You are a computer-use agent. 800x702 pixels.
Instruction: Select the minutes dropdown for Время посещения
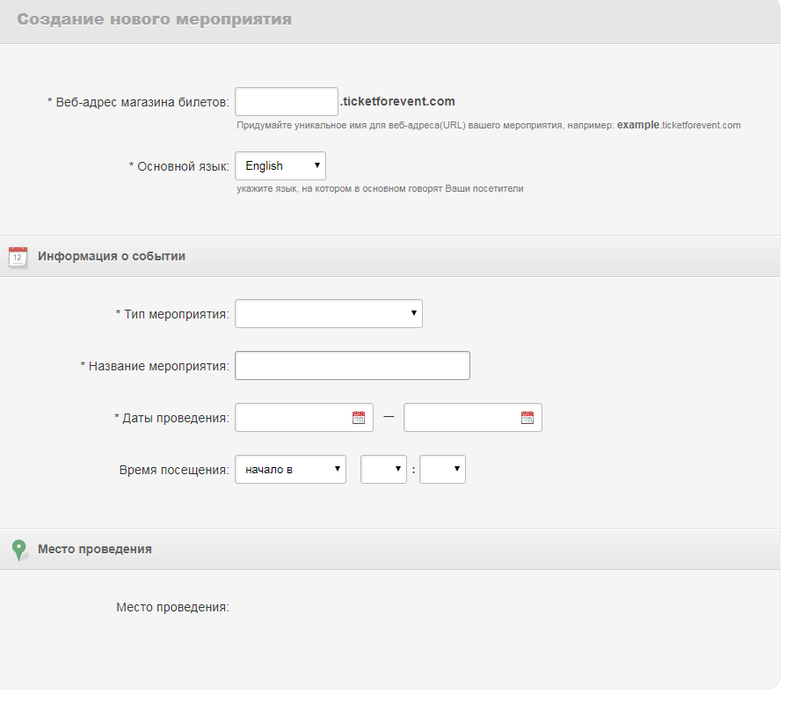pos(442,469)
